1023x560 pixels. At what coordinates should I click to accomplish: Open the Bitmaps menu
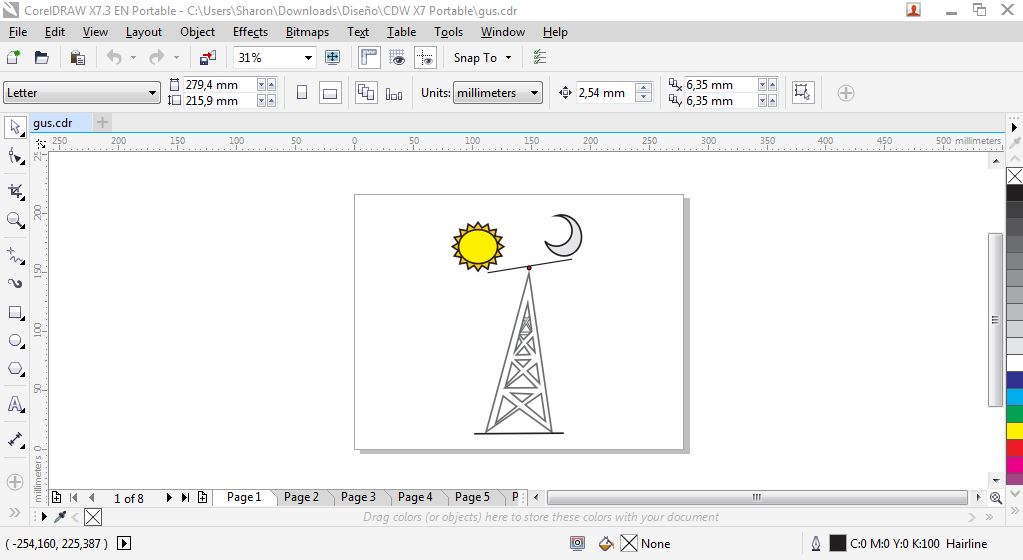pyautogui.click(x=307, y=31)
